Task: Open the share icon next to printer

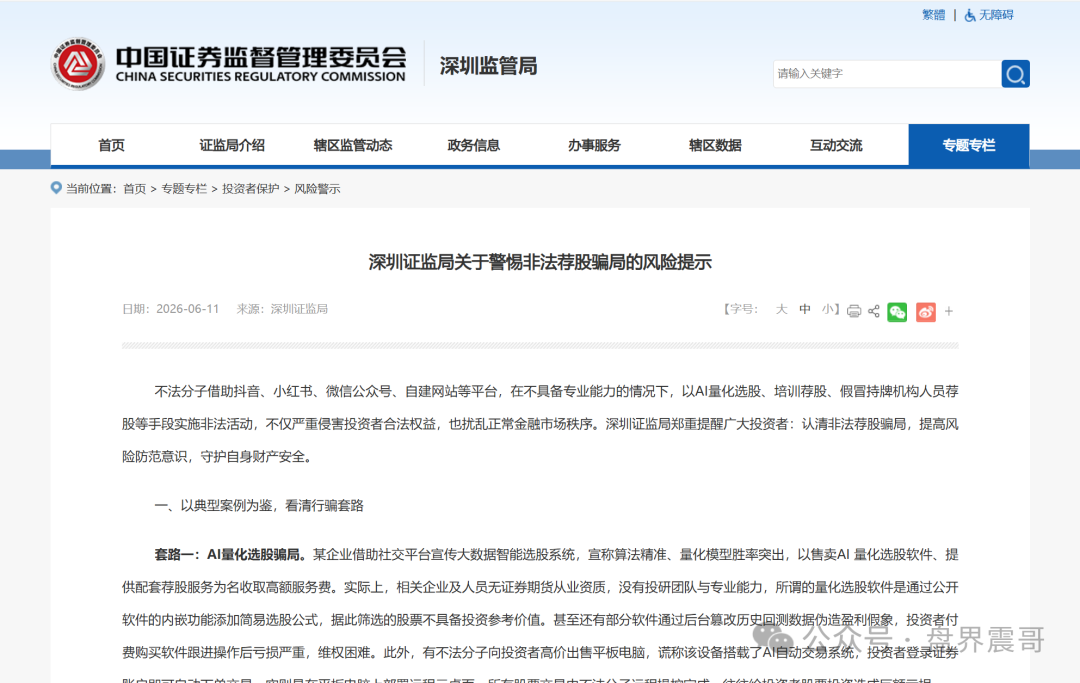Action: 874,311
